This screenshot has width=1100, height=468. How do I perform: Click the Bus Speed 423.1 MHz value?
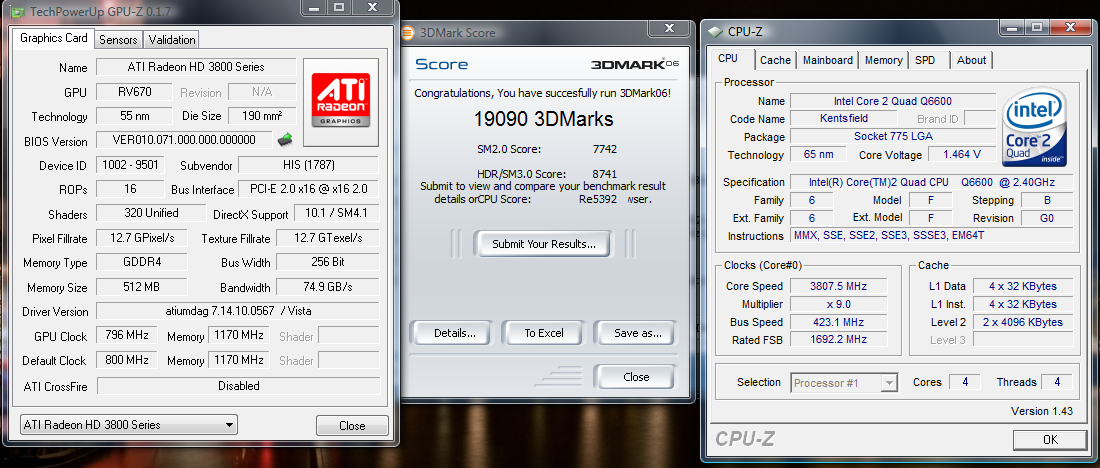pos(838,322)
